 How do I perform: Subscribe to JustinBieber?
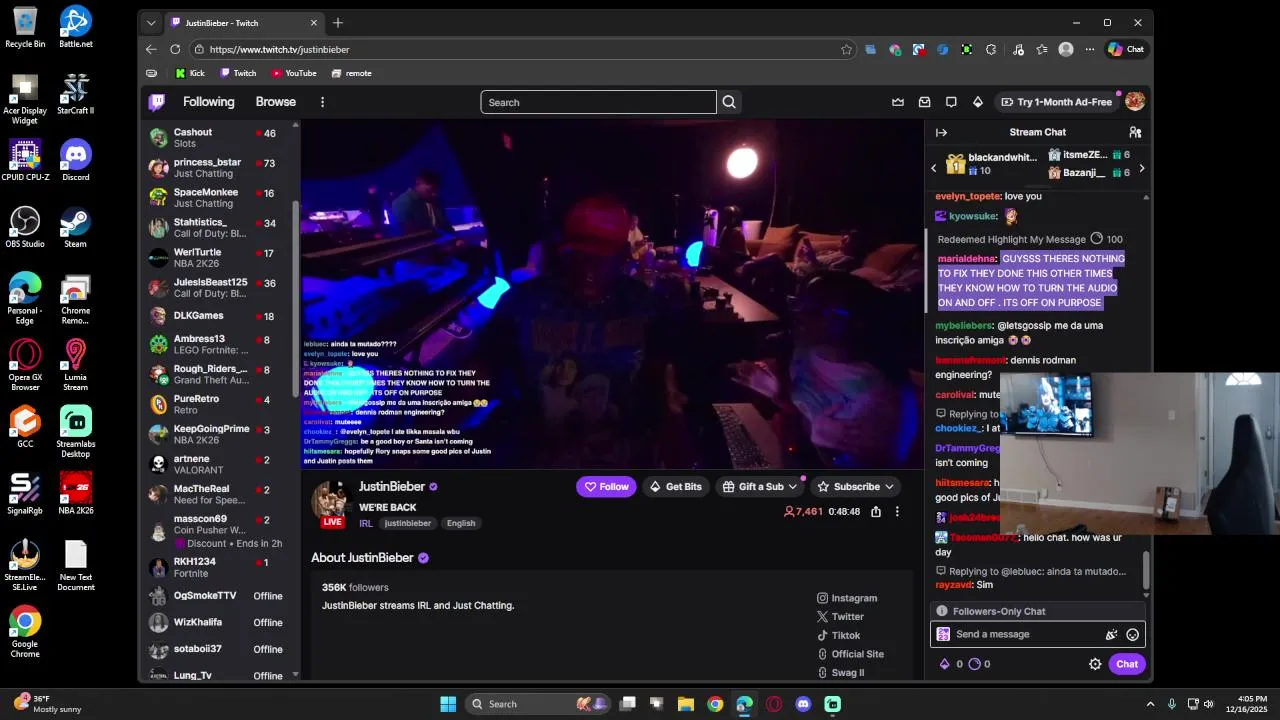click(x=855, y=487)
